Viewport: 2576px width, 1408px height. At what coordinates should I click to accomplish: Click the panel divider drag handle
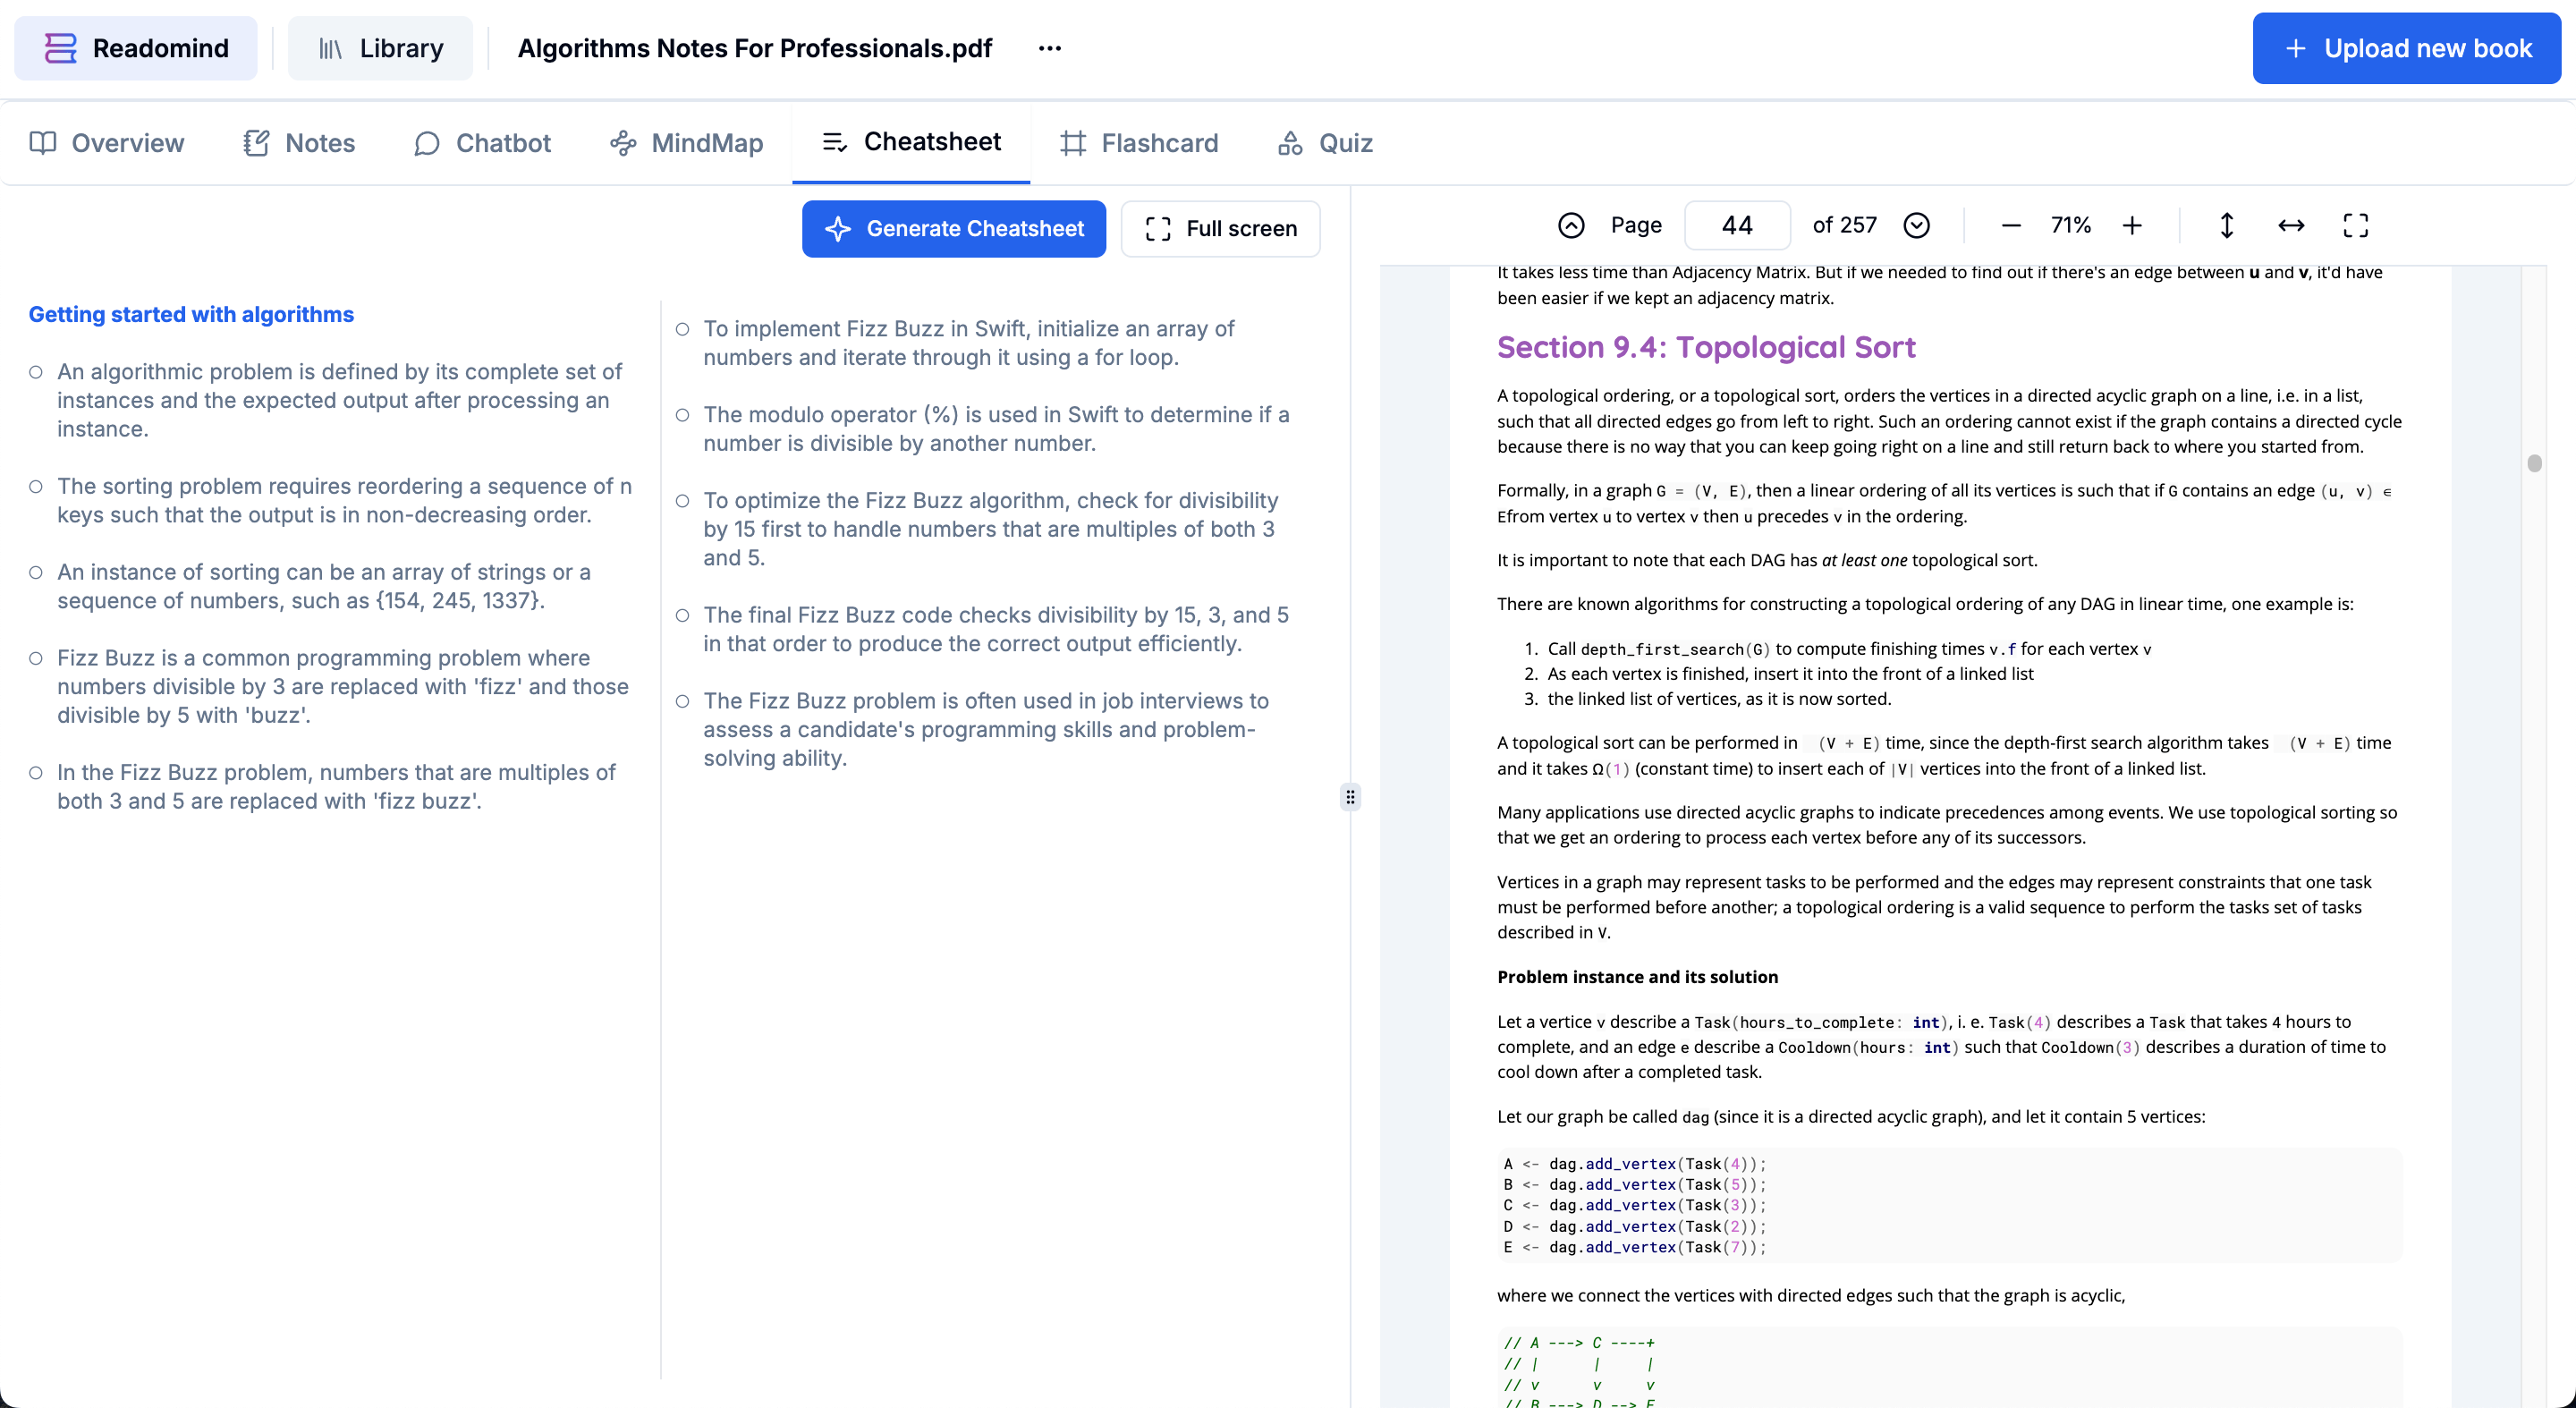[x=1350, y=797]
